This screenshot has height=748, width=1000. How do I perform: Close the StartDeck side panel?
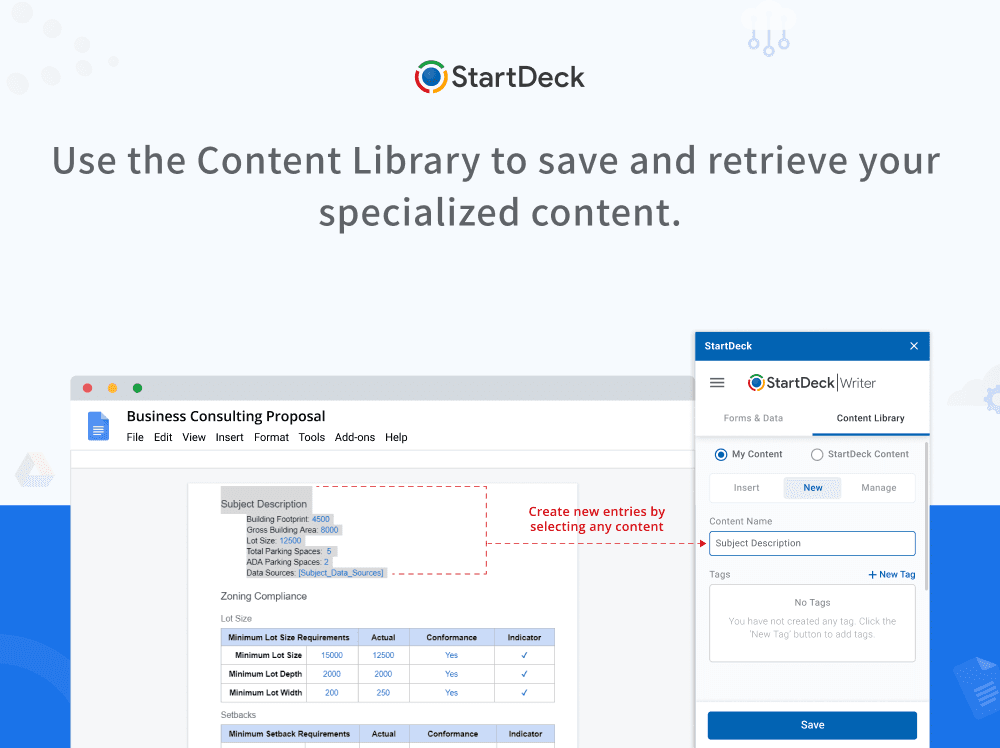click(x=914, y=346)
